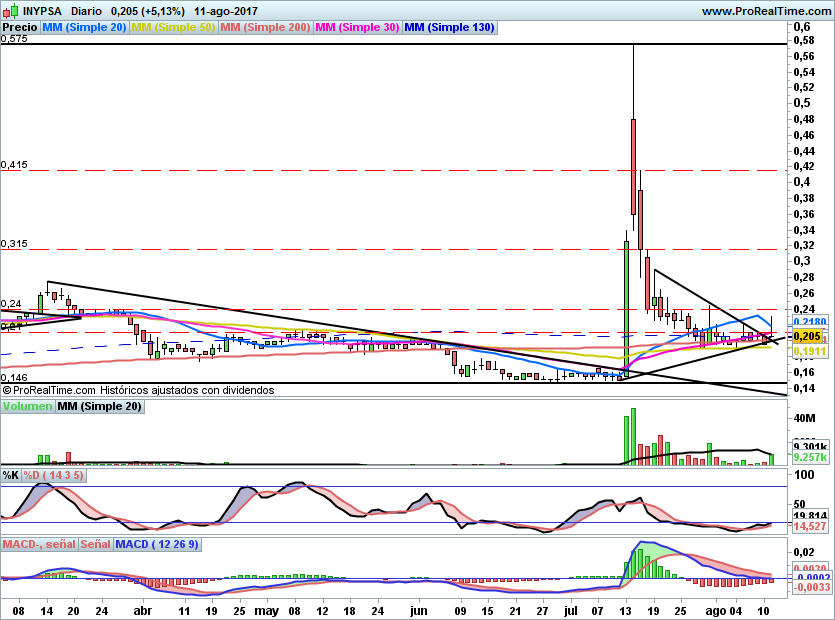Image resolution: width=835 pixels, height=620 pixels.
Task: Click the 0,575 resistance line label
Action: [14, 39]
